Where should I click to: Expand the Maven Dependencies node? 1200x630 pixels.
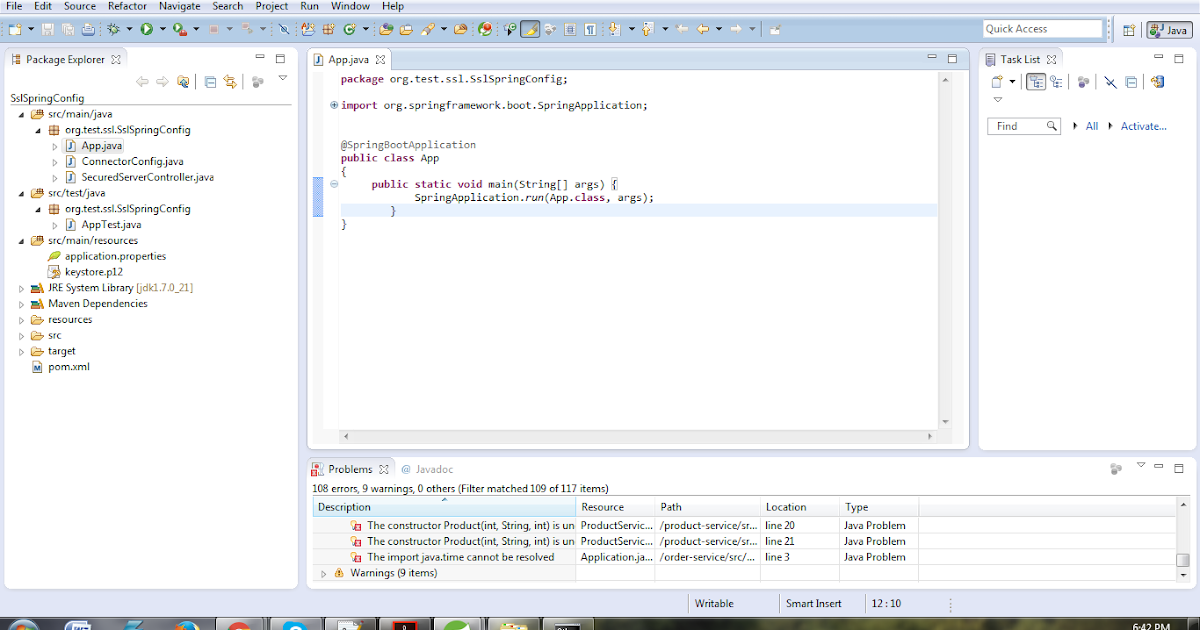(21, 303)
